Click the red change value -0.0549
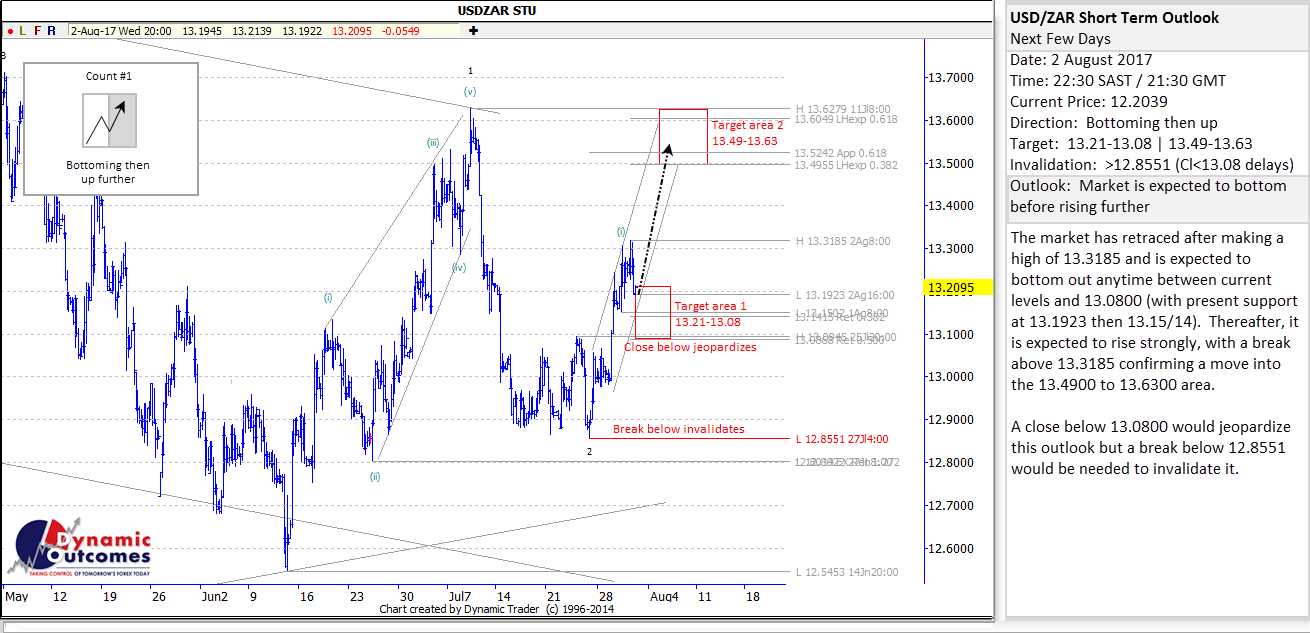The image size is (1310, 633). (x=401, y=31)
